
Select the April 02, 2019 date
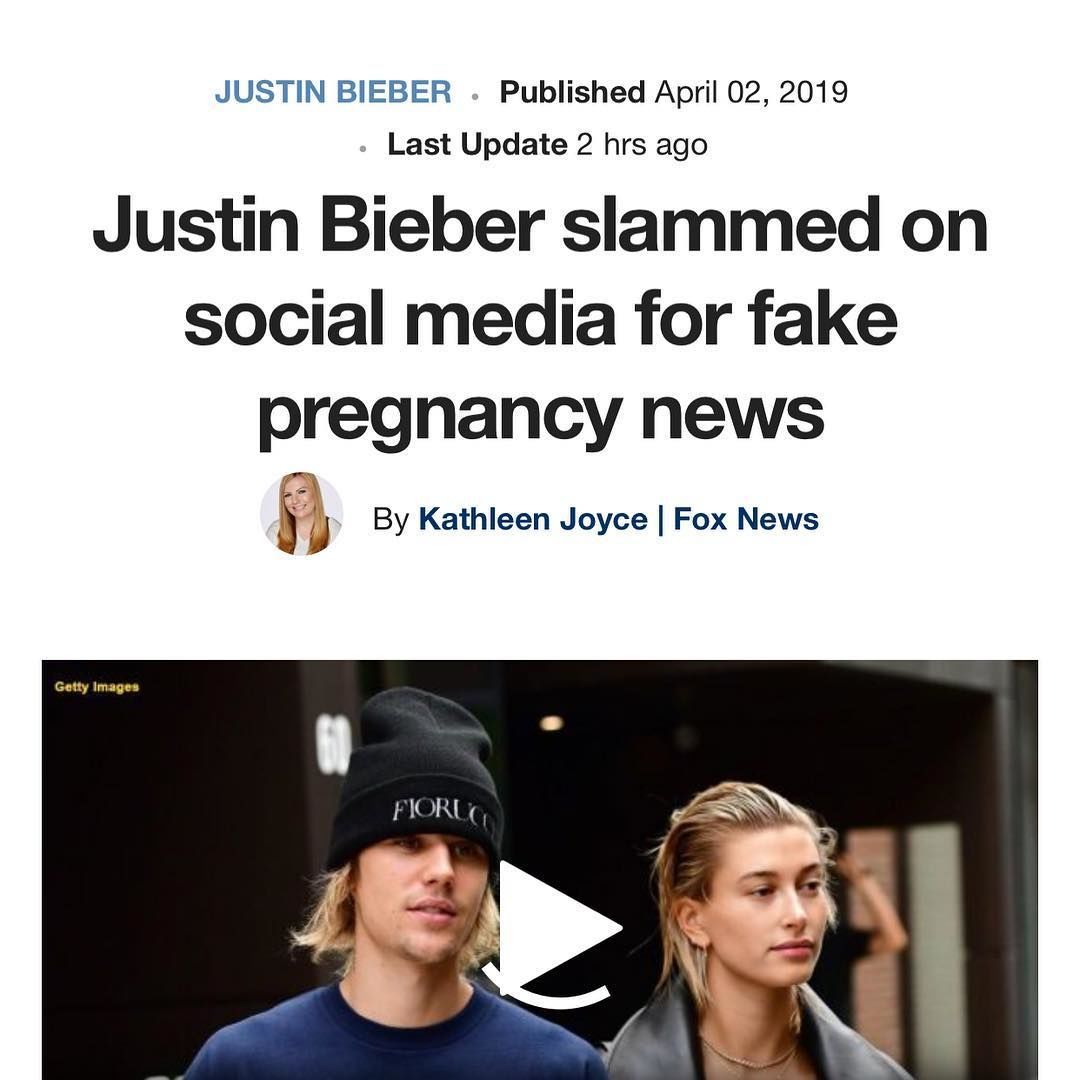tap(751, 92)
